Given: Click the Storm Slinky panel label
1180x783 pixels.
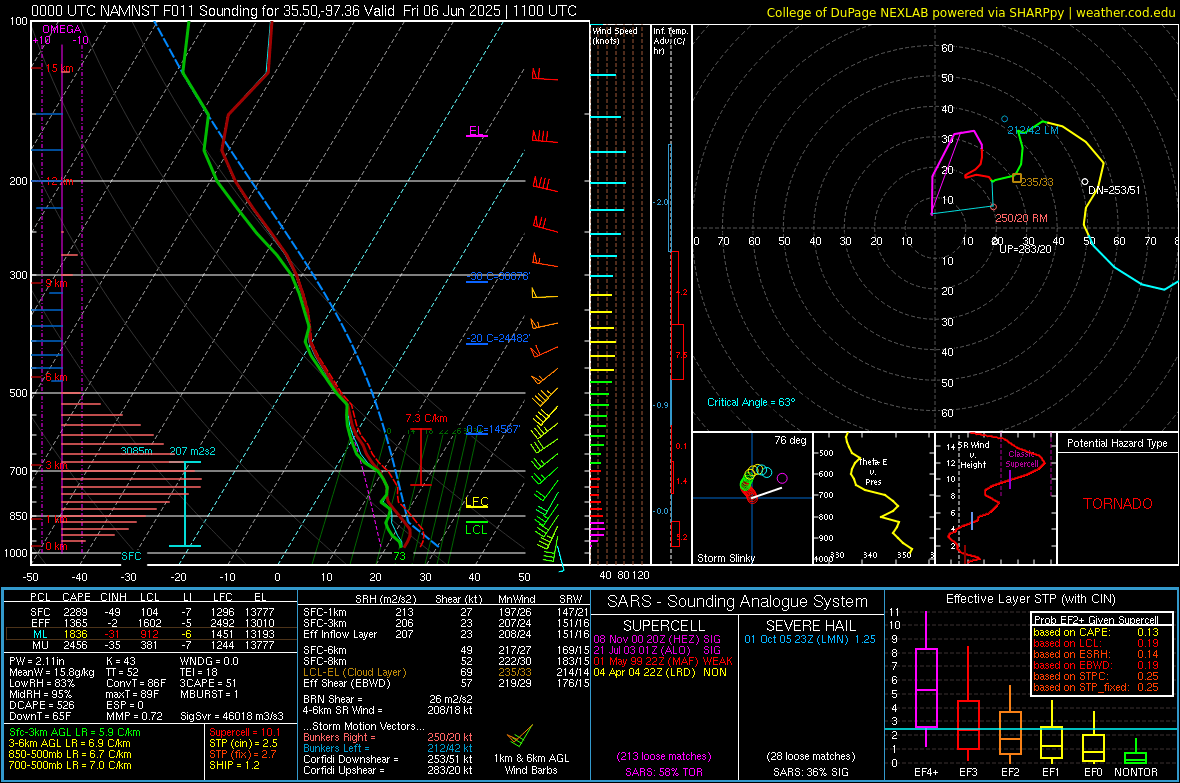Looking at the screenshot, I should tap(725, 558).
